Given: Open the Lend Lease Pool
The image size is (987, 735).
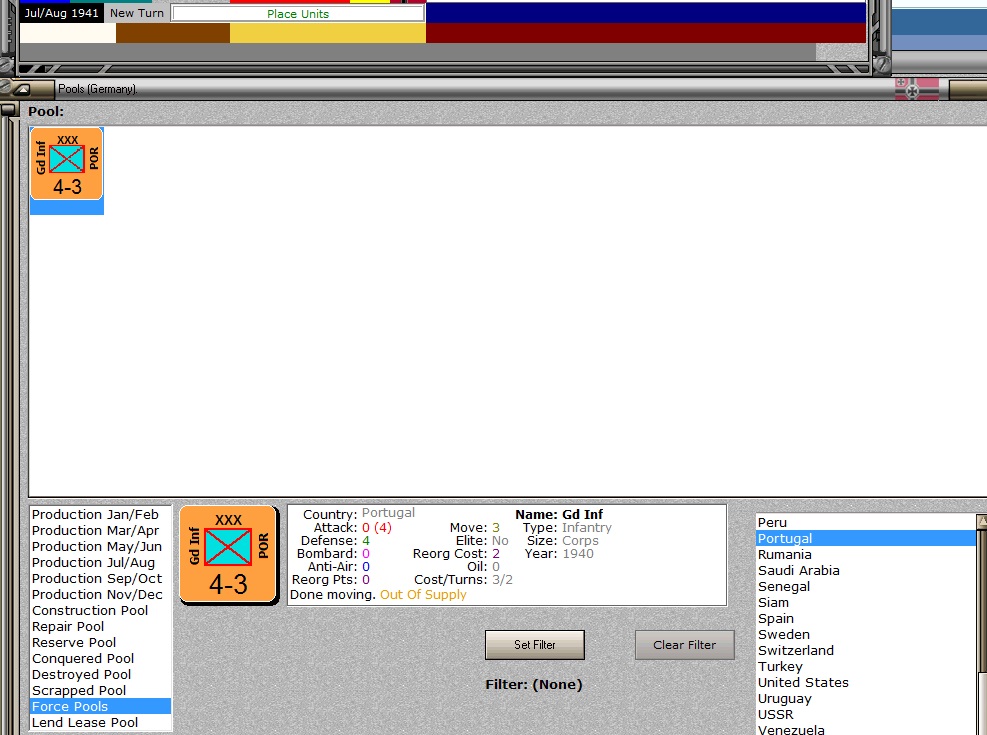Looking at the screenshot, I should [x=101, y=722].
